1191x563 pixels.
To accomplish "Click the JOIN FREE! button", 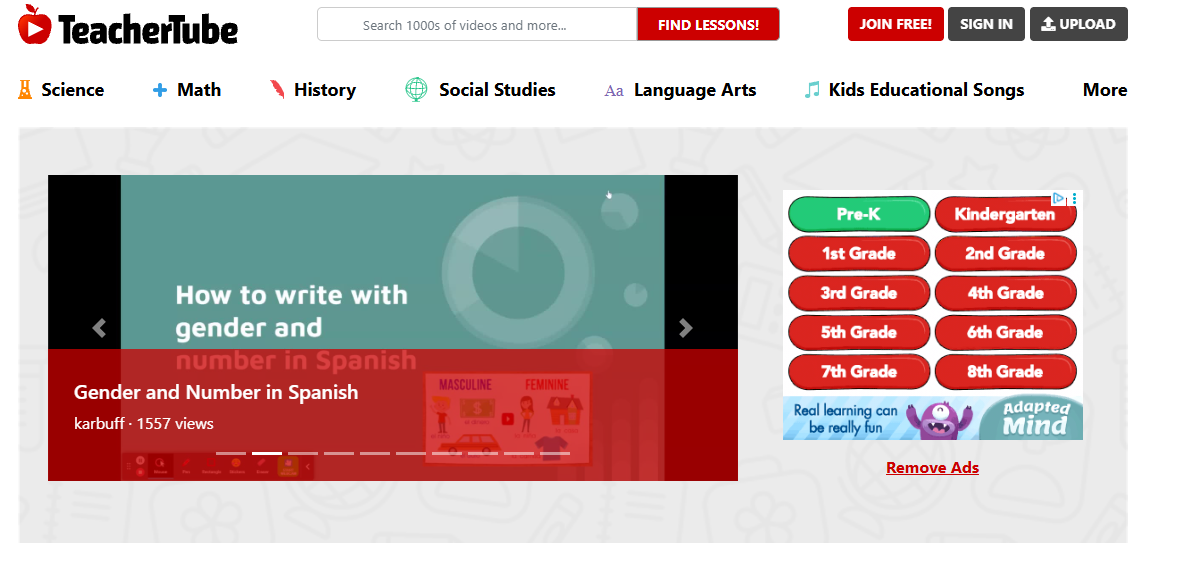I will click(896, 24).
